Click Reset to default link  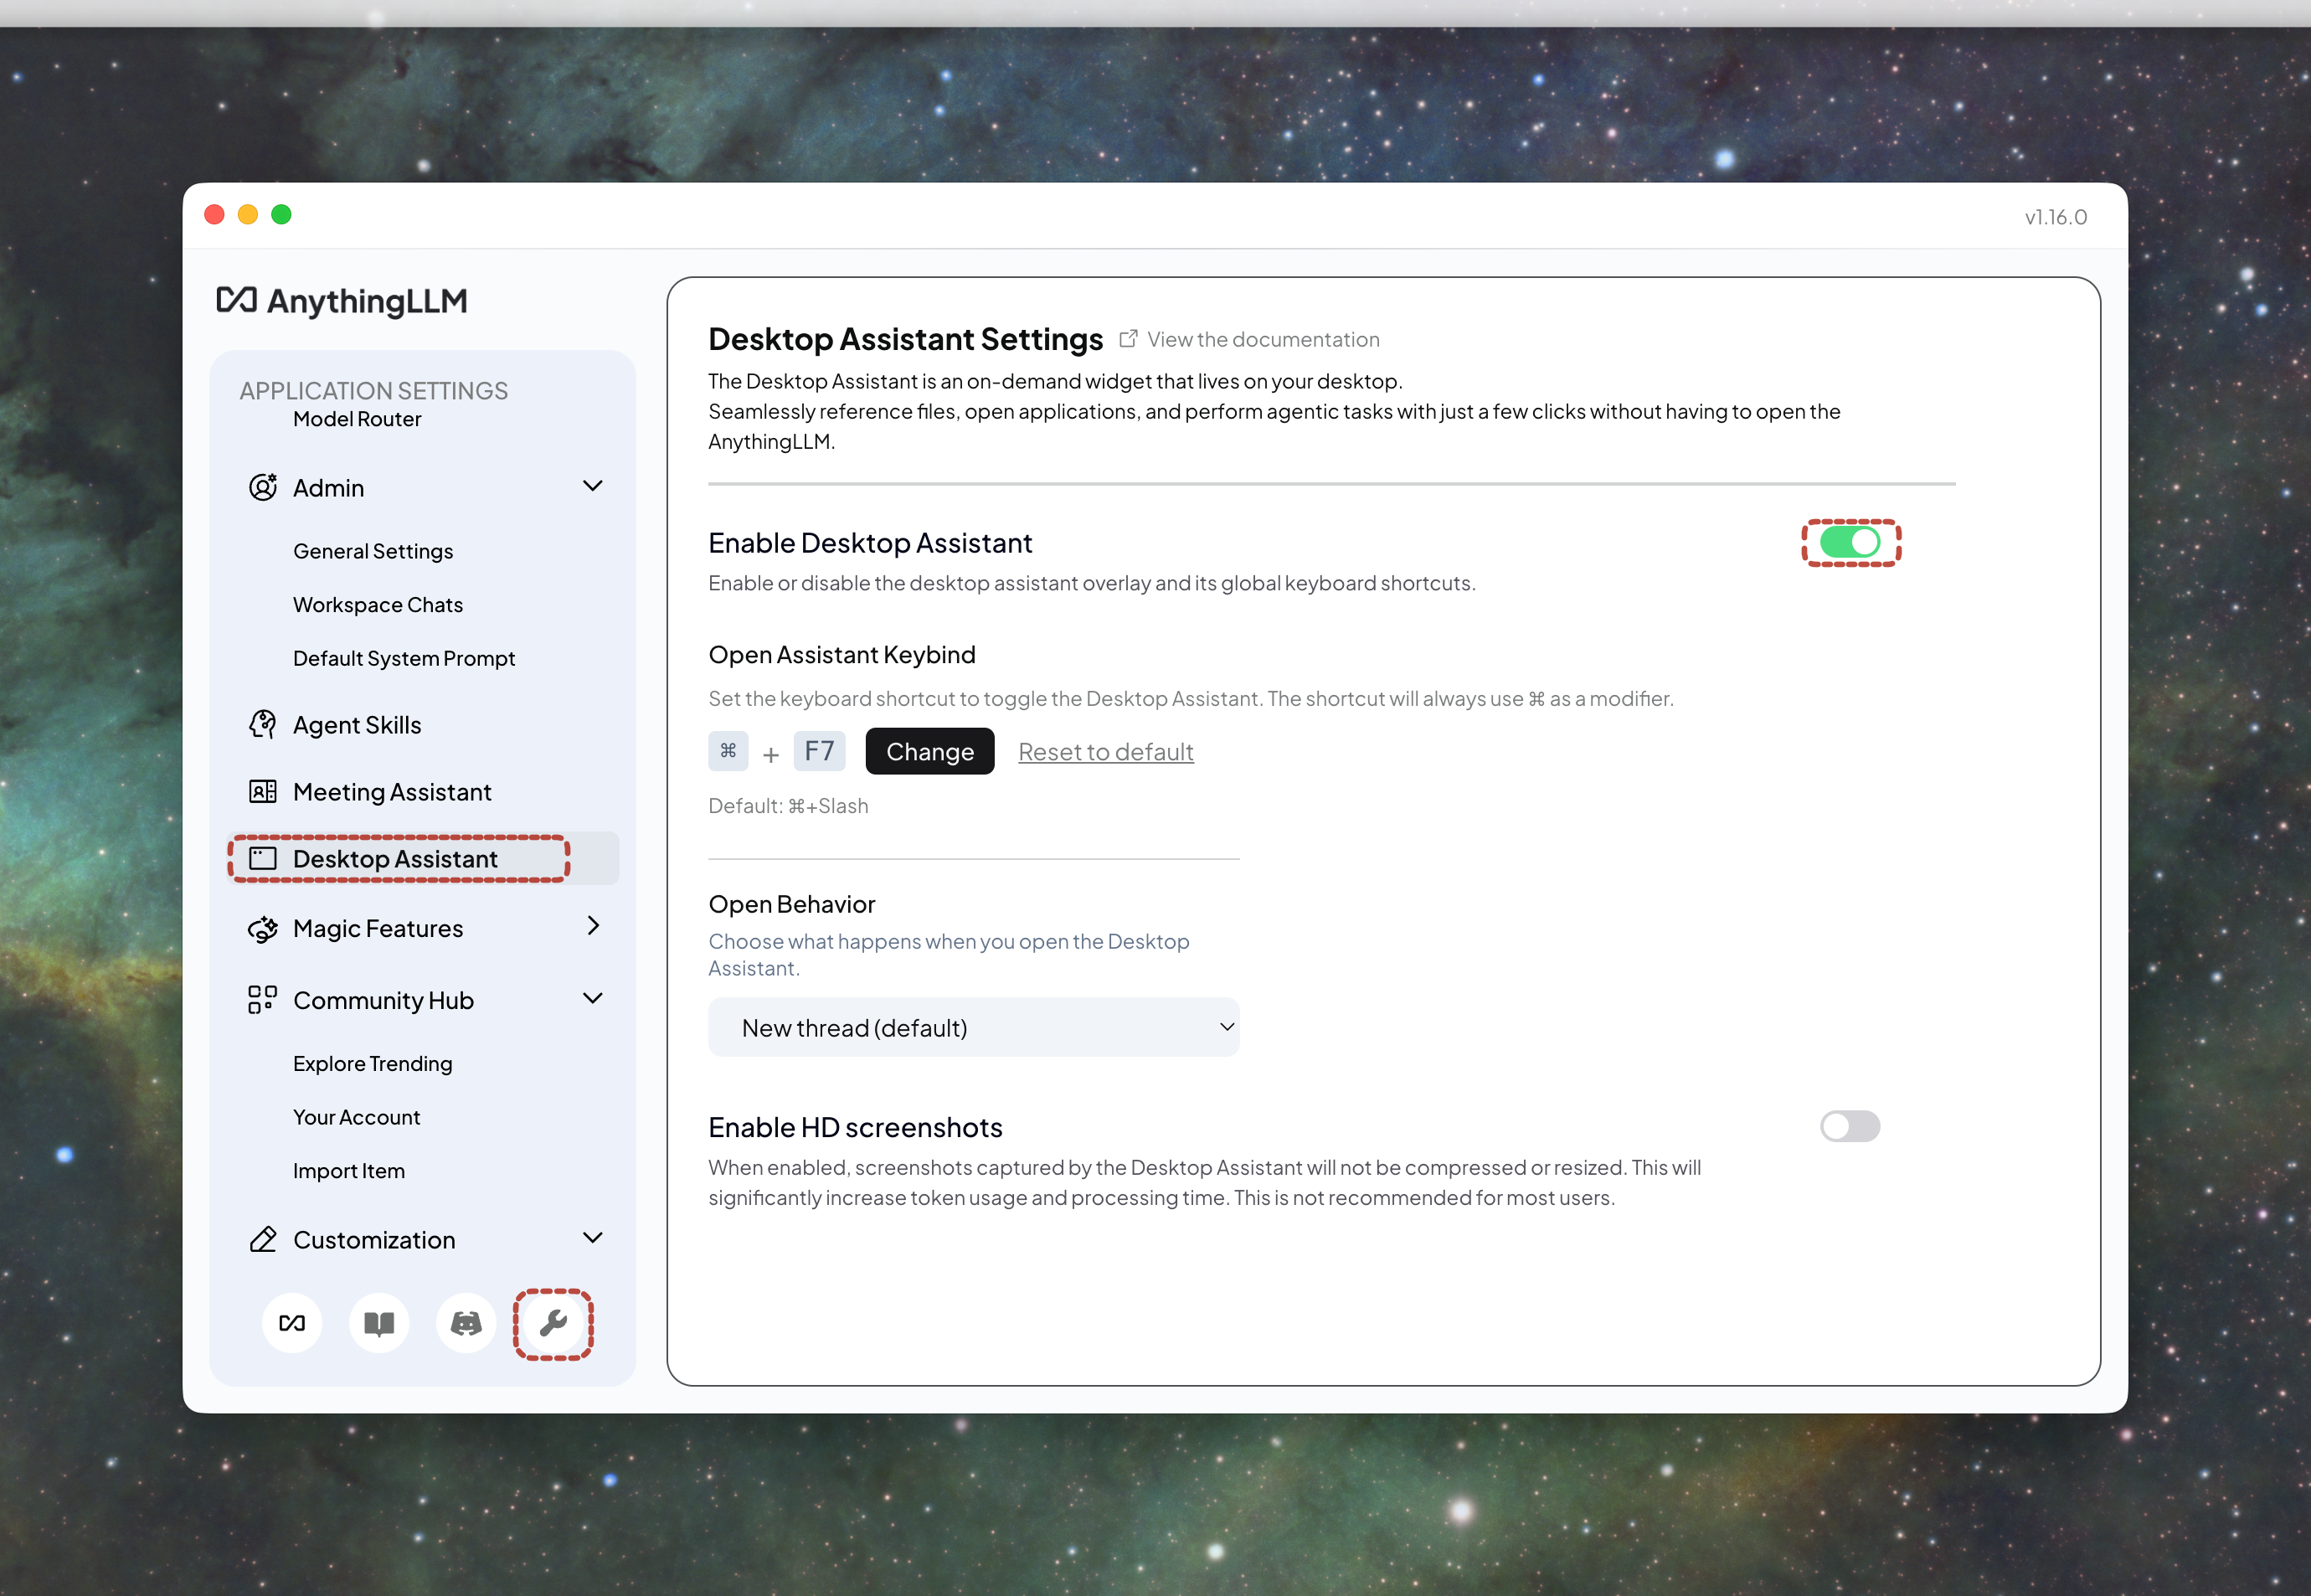[1105, 752]
